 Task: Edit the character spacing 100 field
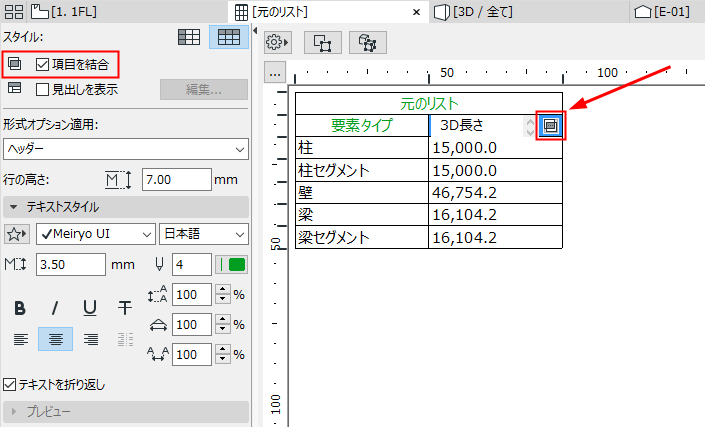tap(192, 355)
